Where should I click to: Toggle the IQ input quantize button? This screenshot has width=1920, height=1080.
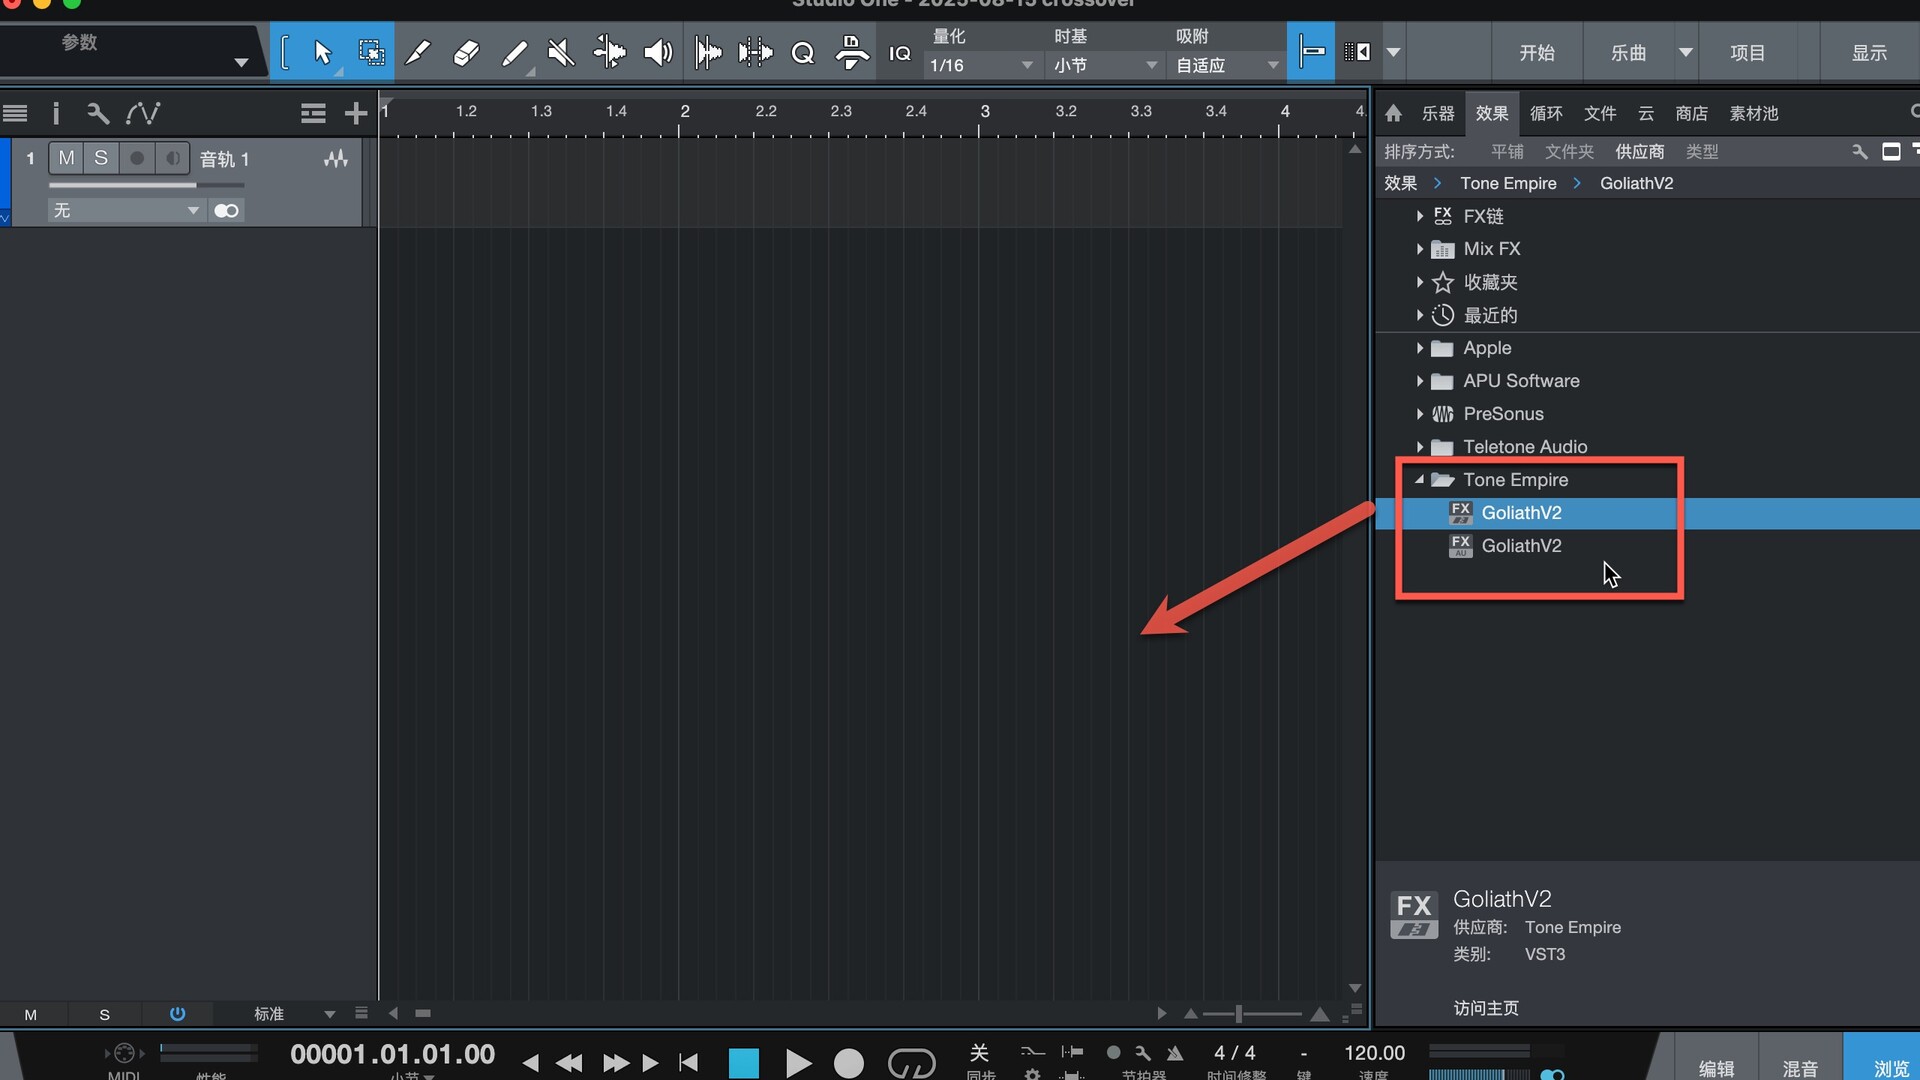(900, 53)
